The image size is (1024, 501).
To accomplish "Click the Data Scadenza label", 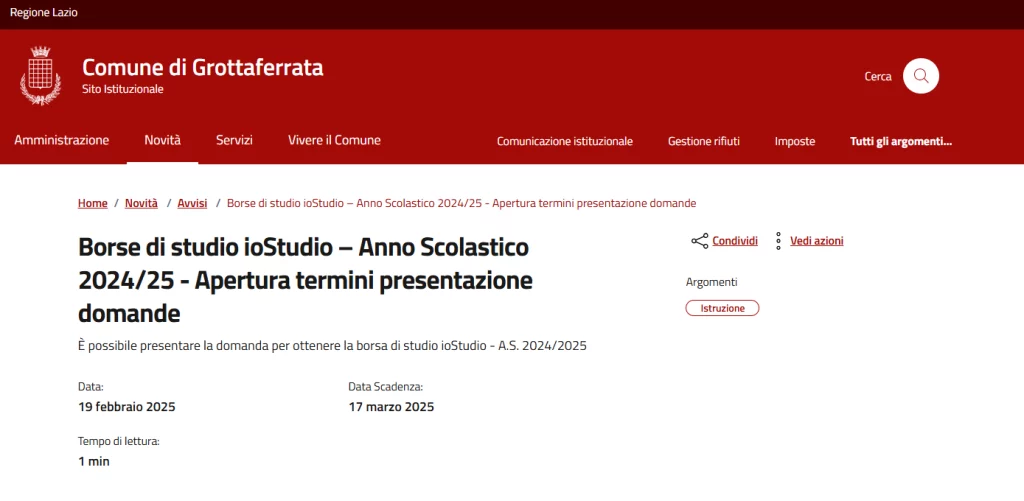I will pos(385,387).
